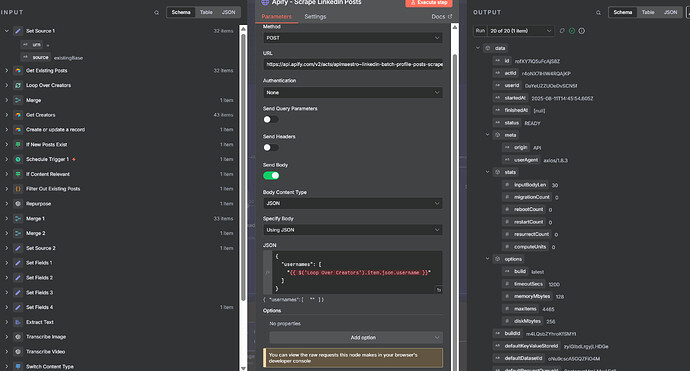Screen dimensions: 690x371
Task: Expand the Get Existing Posts node
Action: coord(7,70)
